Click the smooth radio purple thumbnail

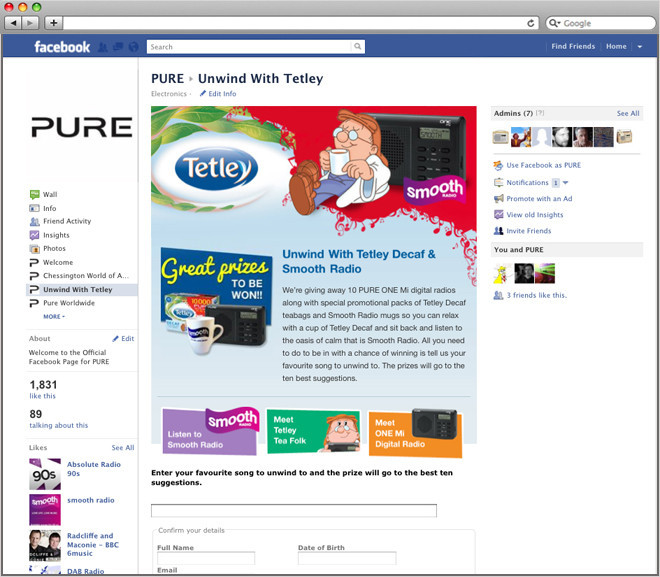coord(45,510)
